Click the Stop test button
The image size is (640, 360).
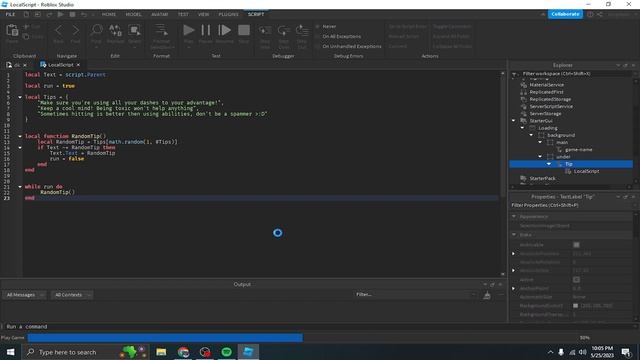coord(244,30)
